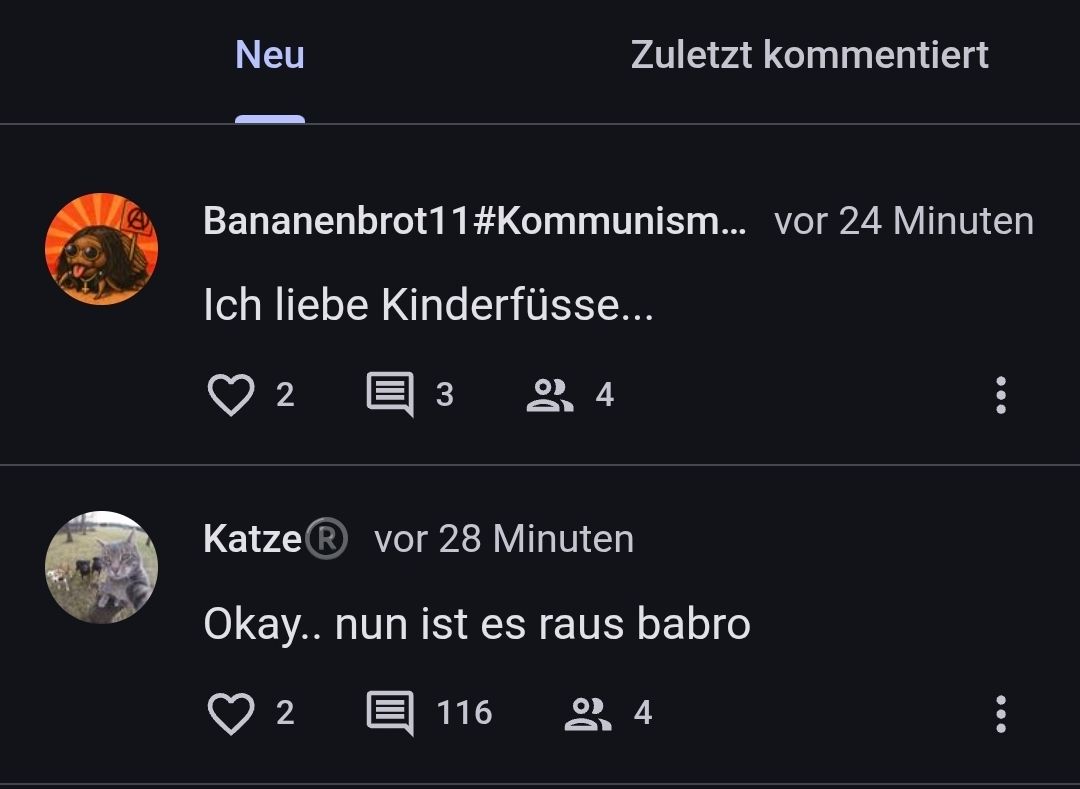Click the "vor 28 Minuten" timestamp
The height and width of the screenshot is (789, 1080).
(504, 540)
